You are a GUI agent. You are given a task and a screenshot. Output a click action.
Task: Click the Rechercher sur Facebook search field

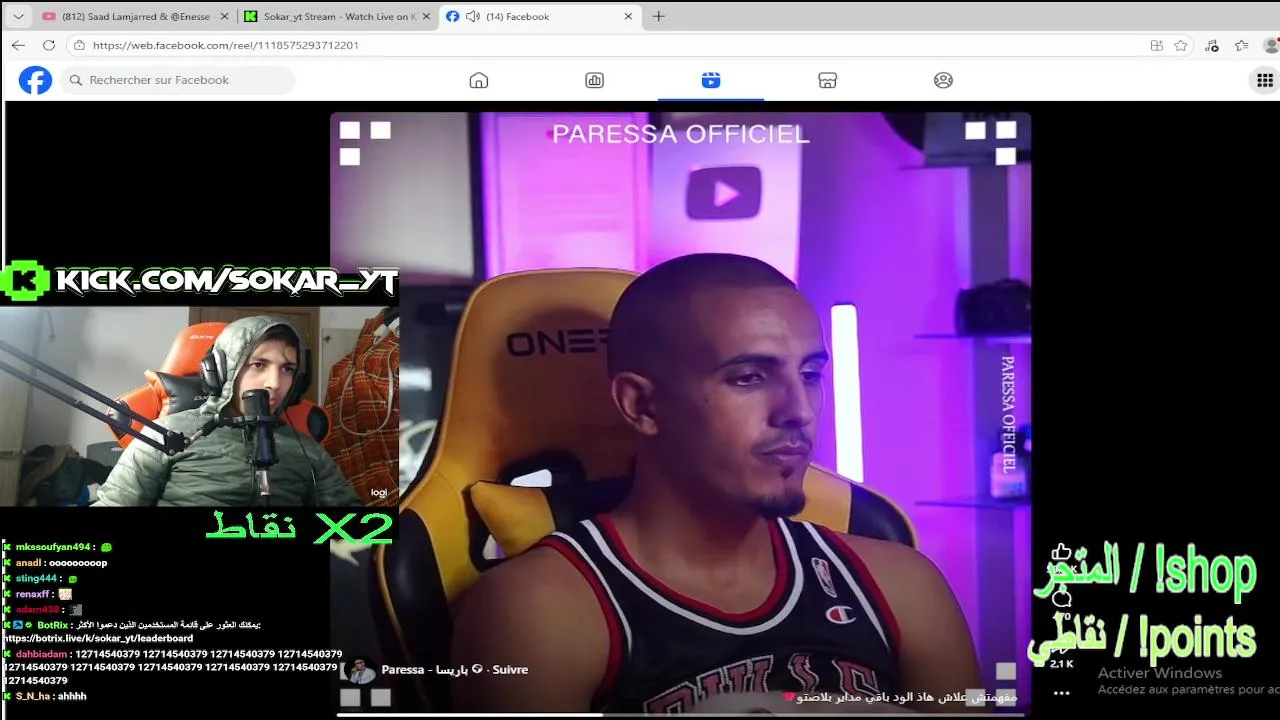[x=177, y=80]
